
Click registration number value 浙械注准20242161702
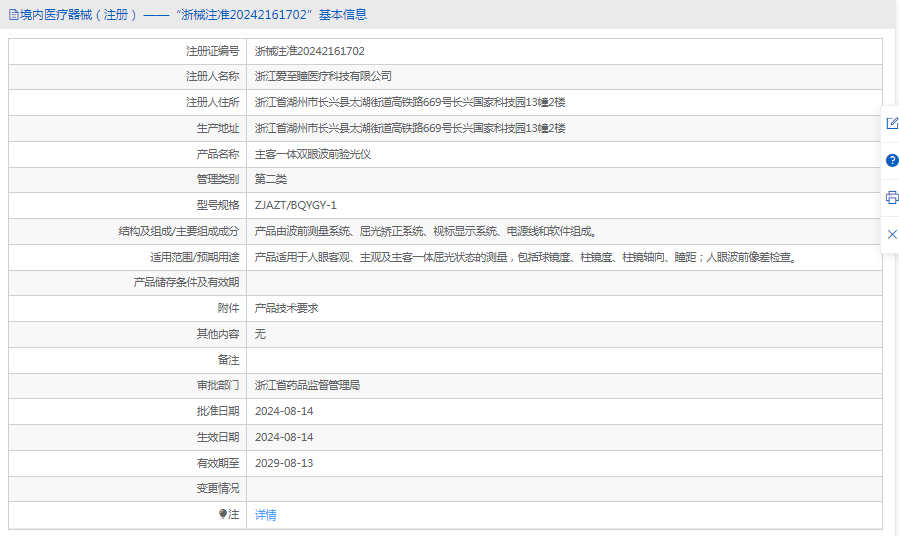click(309, 51)
